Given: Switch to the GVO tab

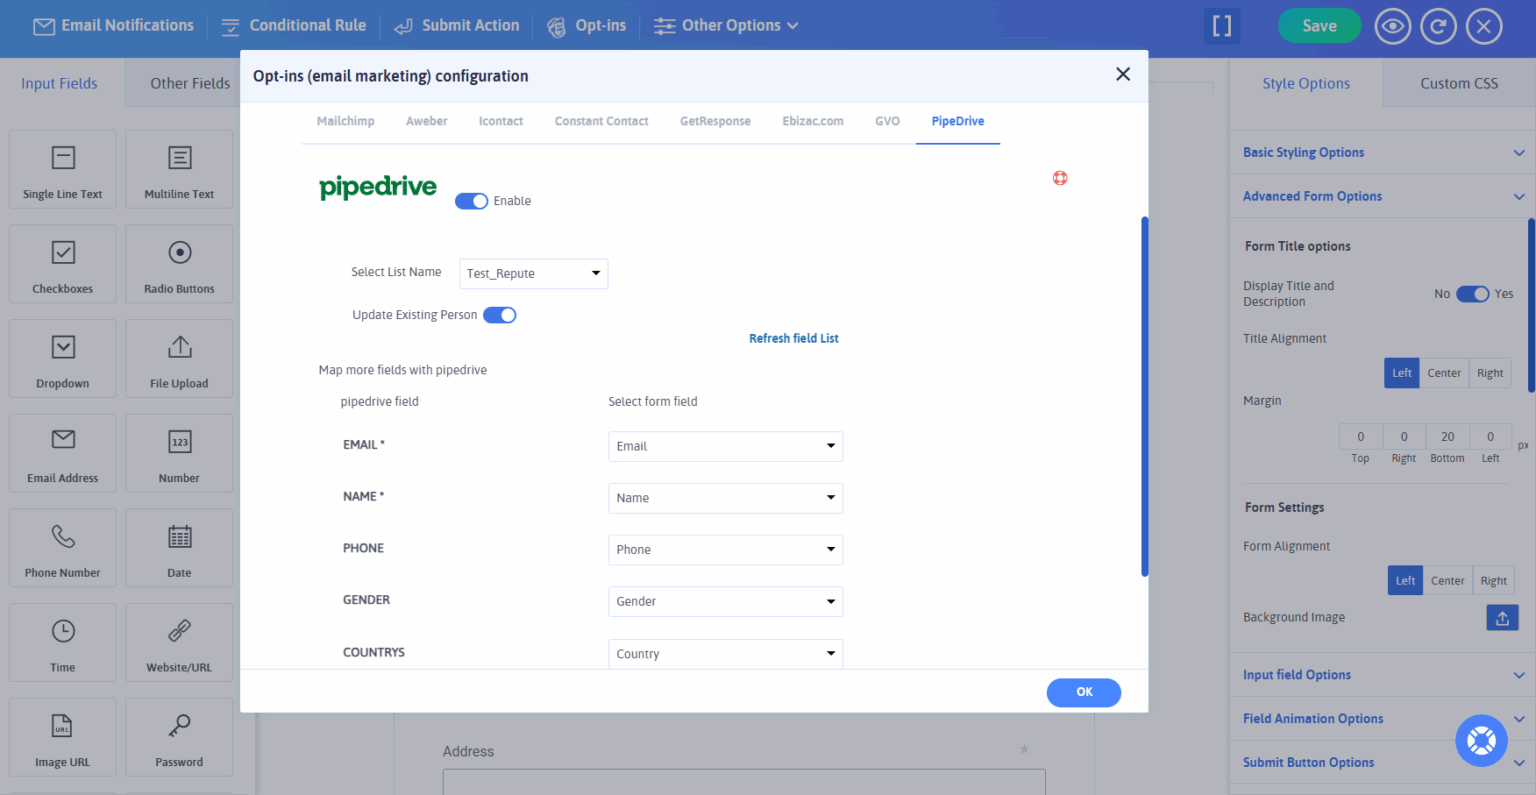Looking at the screenshot, I should pyautogui.click(x=887, y=121).
